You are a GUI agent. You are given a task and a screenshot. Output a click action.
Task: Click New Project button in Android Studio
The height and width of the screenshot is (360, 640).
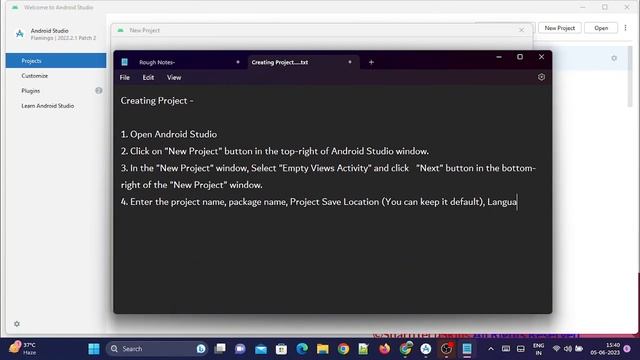click(560, 28)
